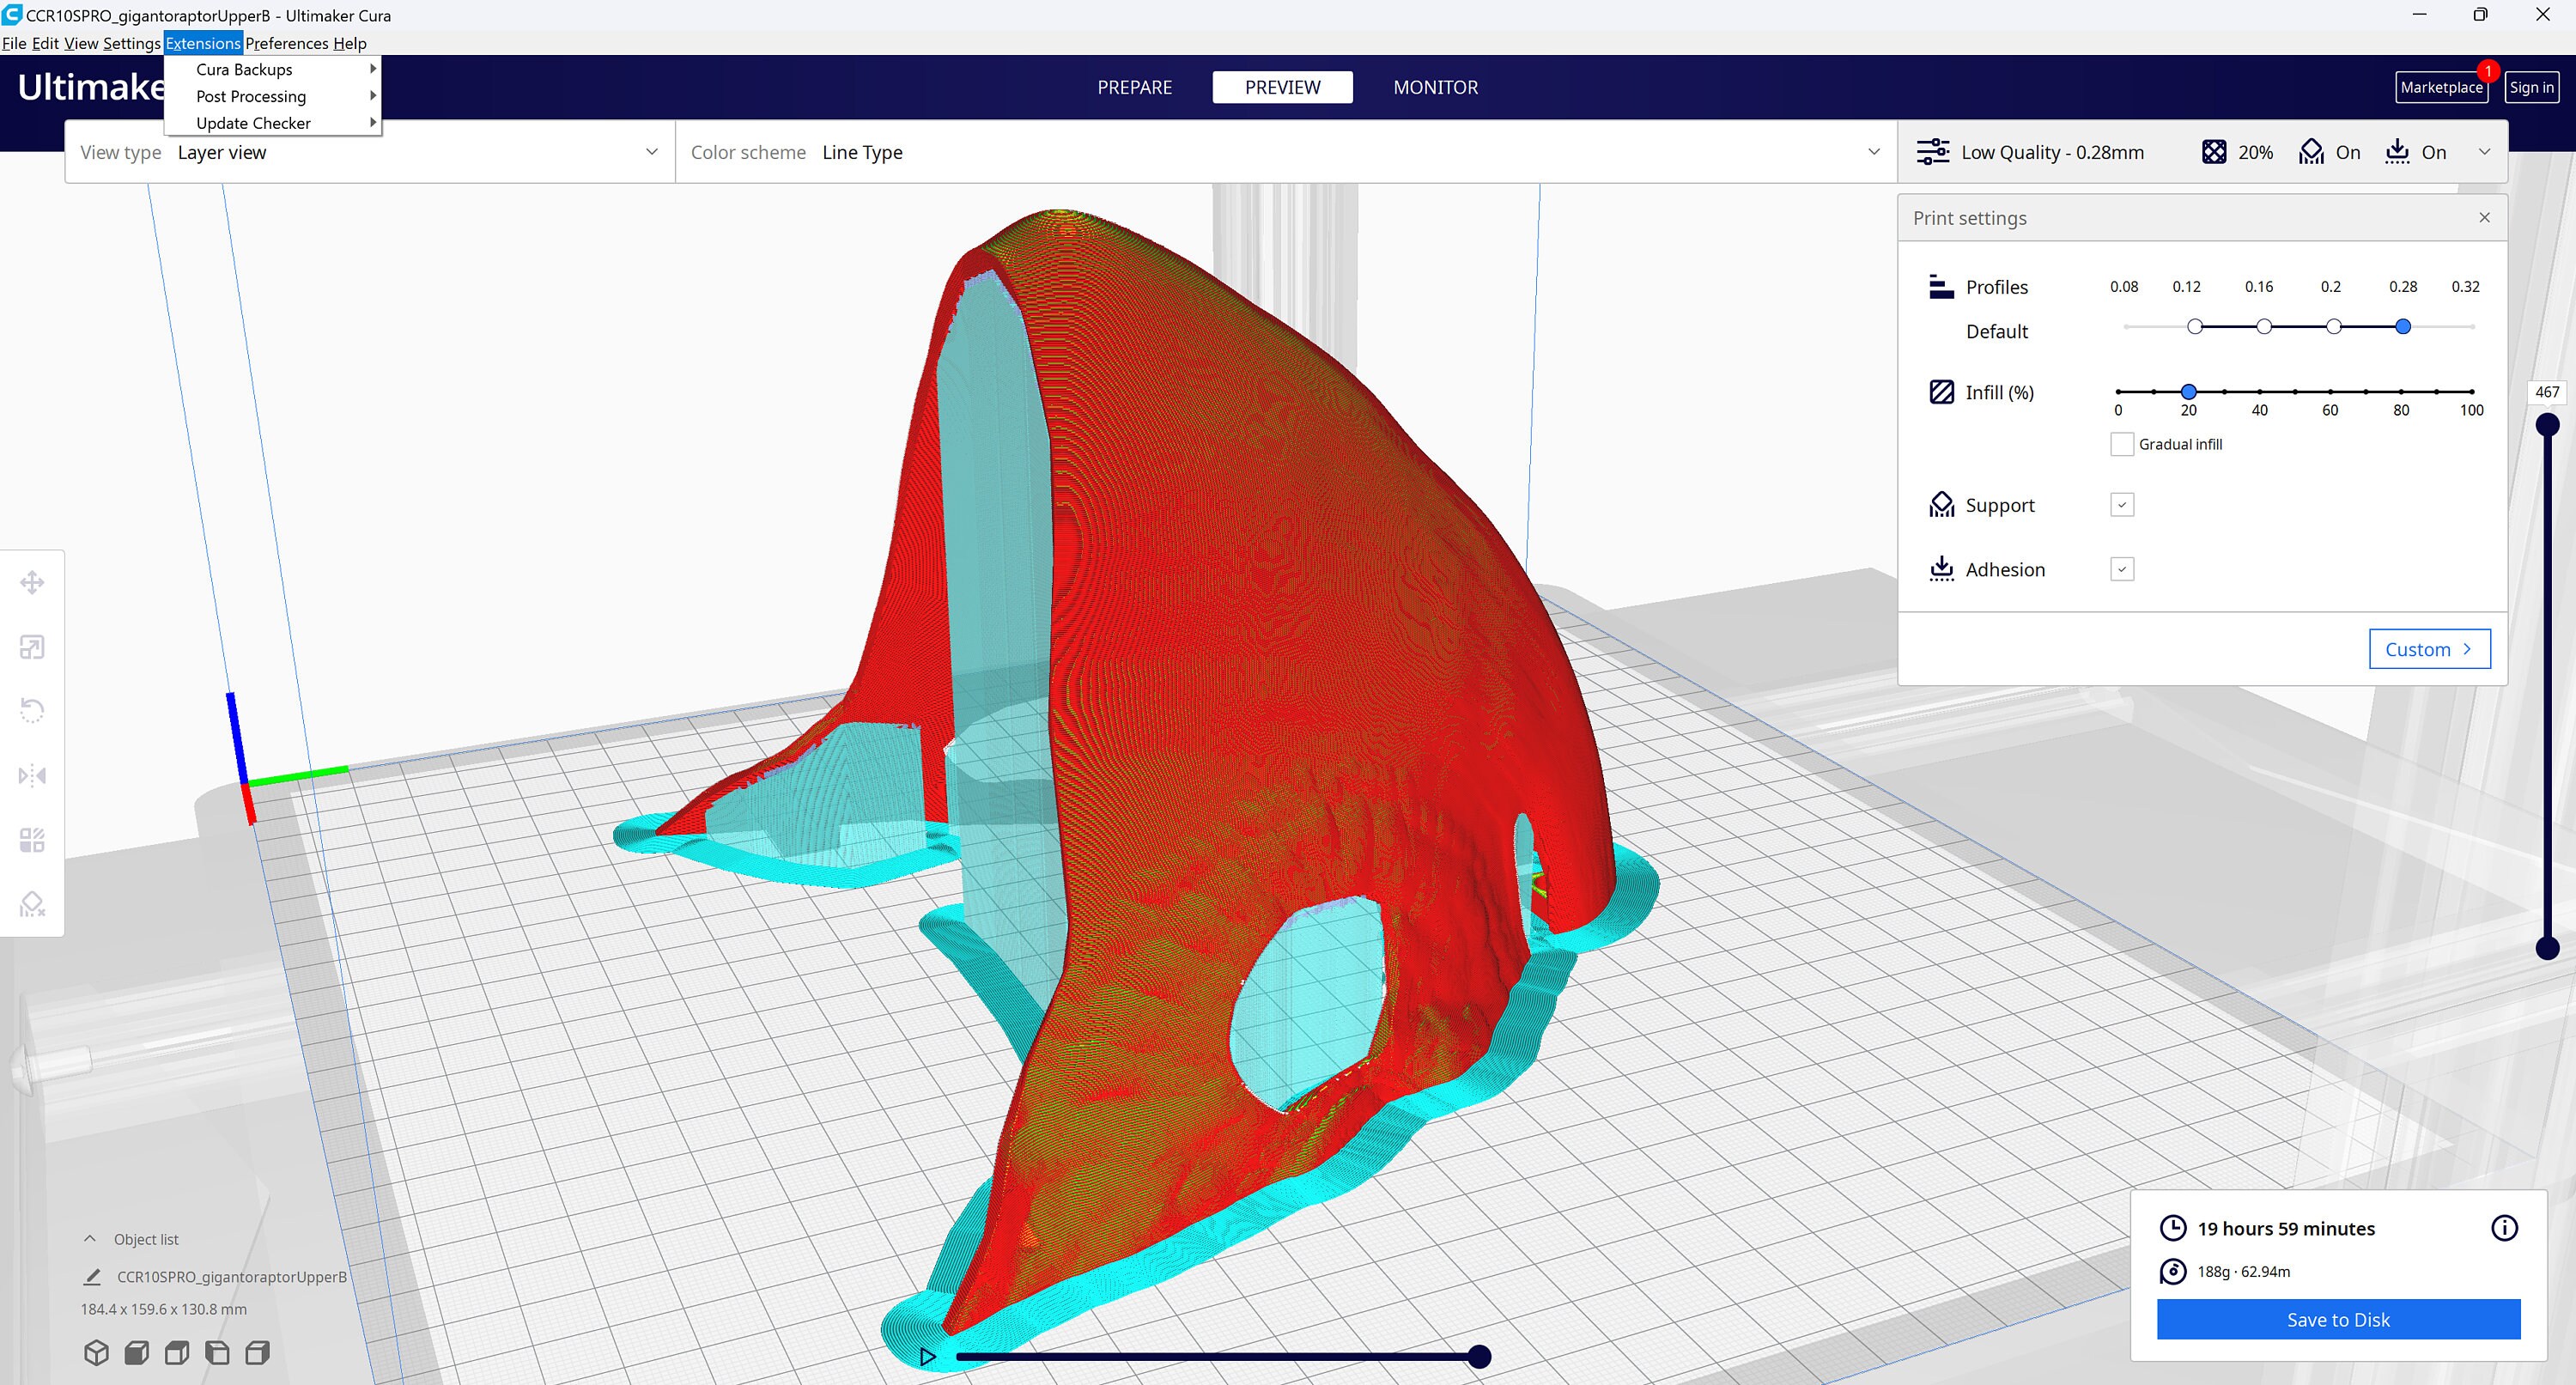Screen dimensions: 2576x1385
Task: Select the 0.16 profile radio point
Action: coord(2264,327)
